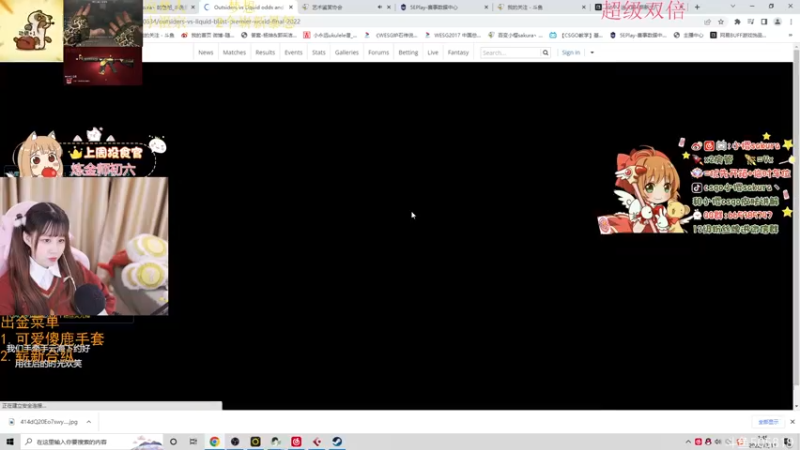This screenshot has height=450, width=800.
Task: Toggle the browser side panel icon
Action: [764, 22]
